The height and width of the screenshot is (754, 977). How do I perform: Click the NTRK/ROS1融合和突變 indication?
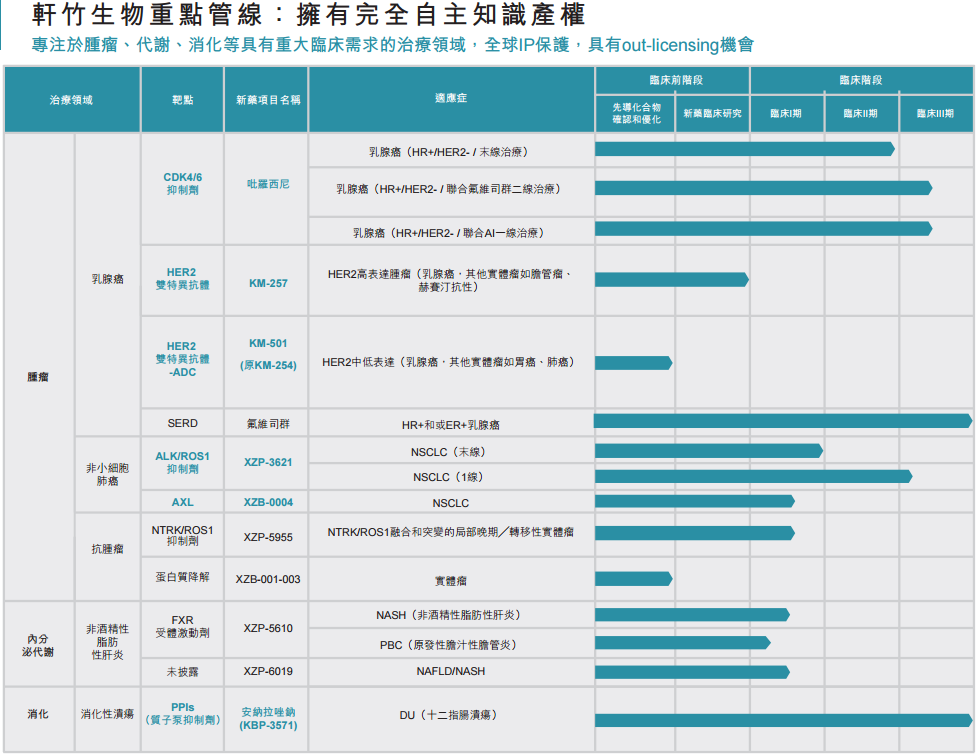click(x=450, y=532)
